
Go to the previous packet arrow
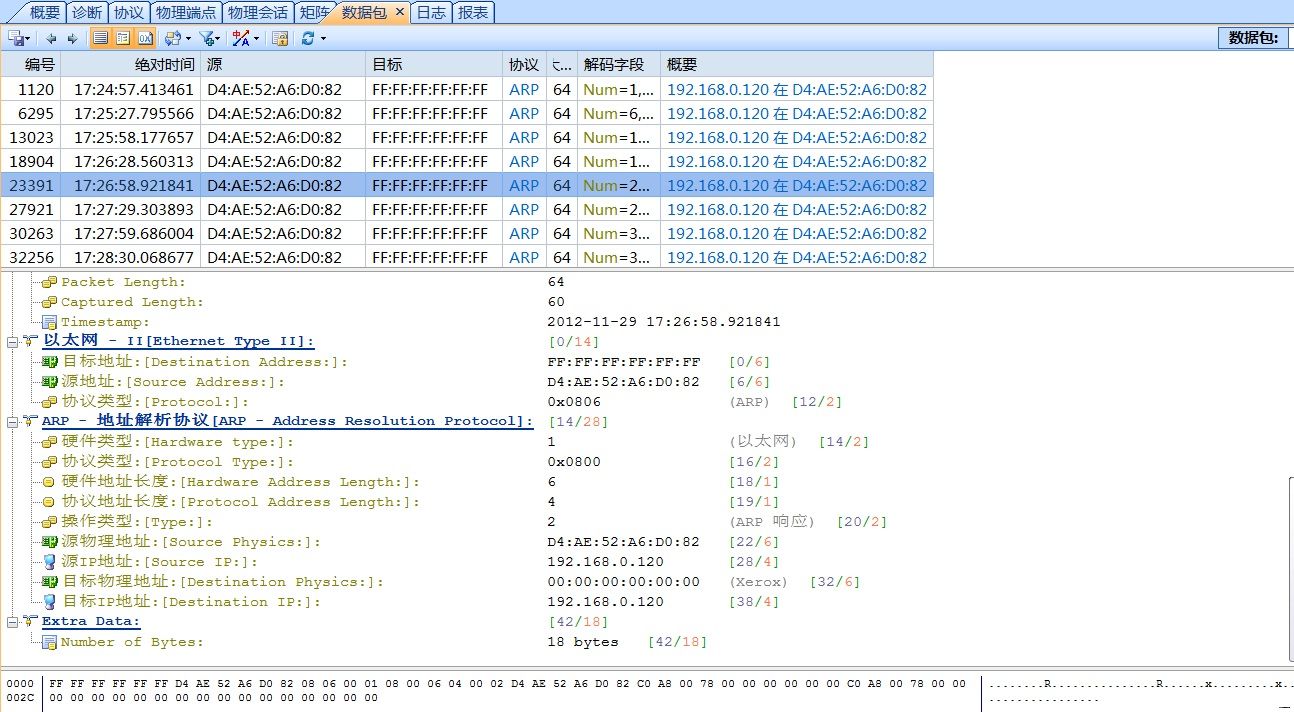point(52,38)
